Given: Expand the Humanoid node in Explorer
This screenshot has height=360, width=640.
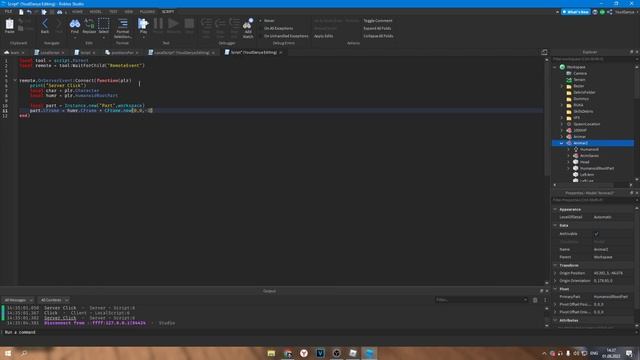Looking at the screenshot, I should [x=569, y=149].
